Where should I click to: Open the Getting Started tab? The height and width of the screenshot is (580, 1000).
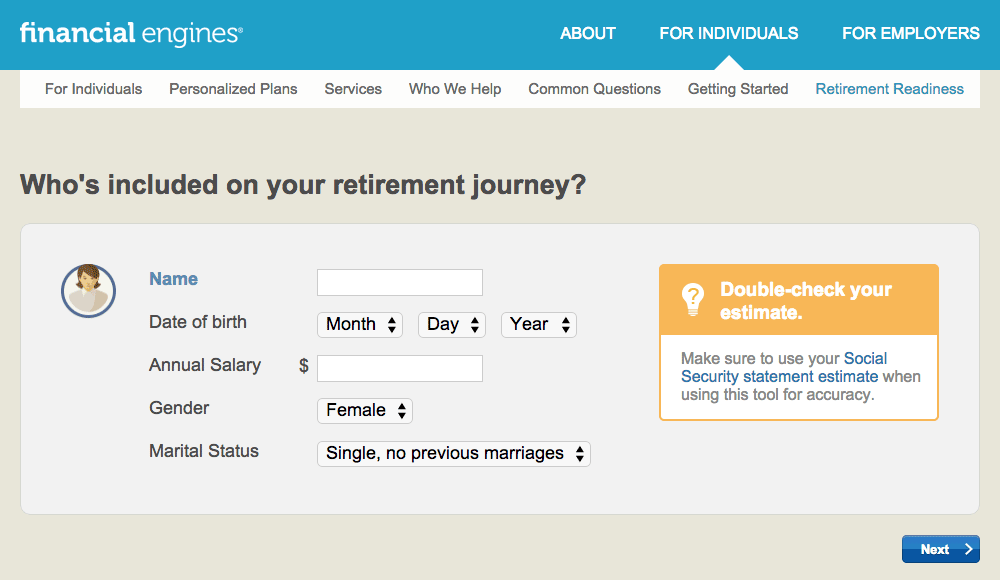738,89
